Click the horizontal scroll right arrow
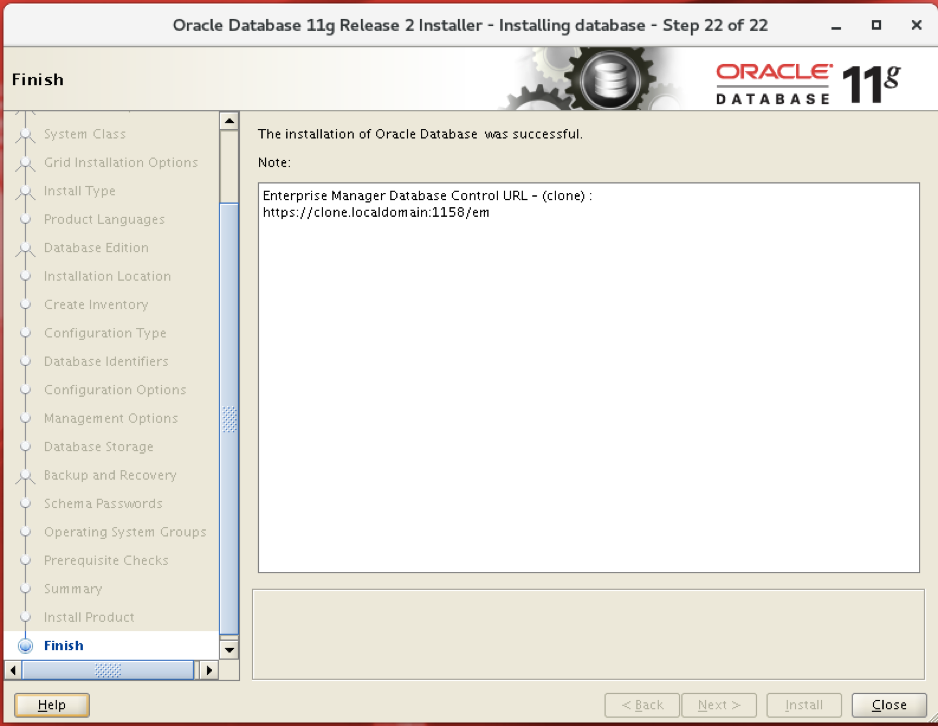Screen dimensions: 938x726 [x=209, y=670]
